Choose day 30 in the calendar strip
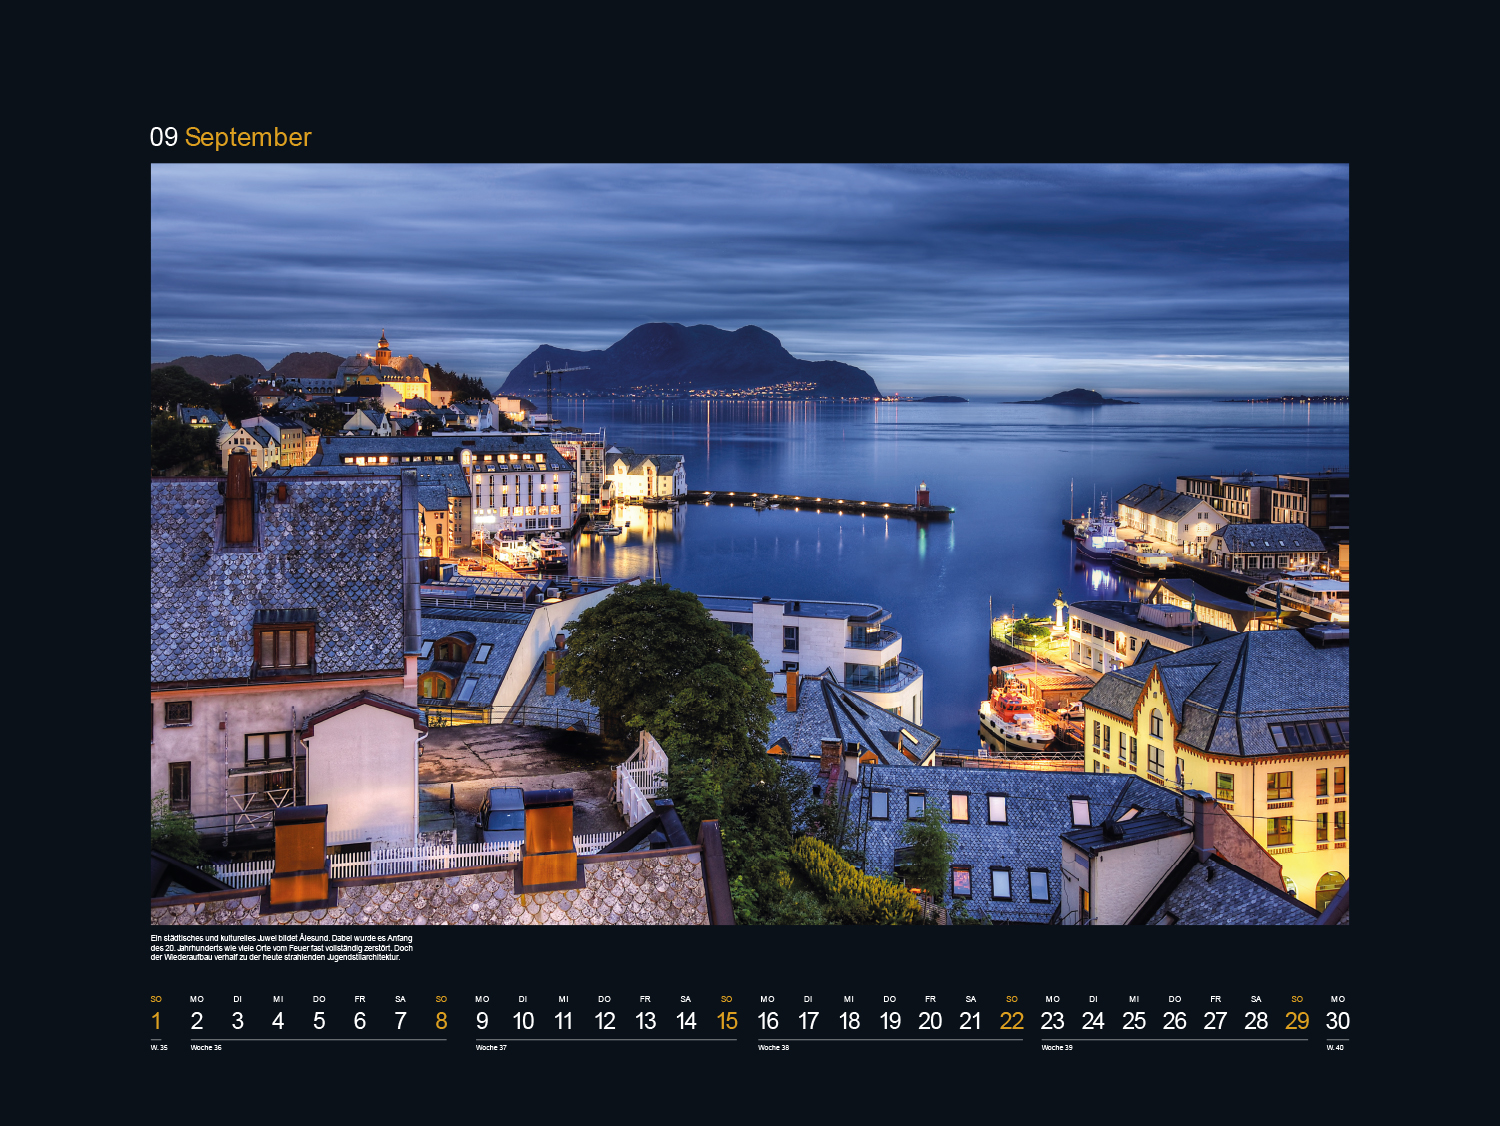 click(x=1338, y=1021)
